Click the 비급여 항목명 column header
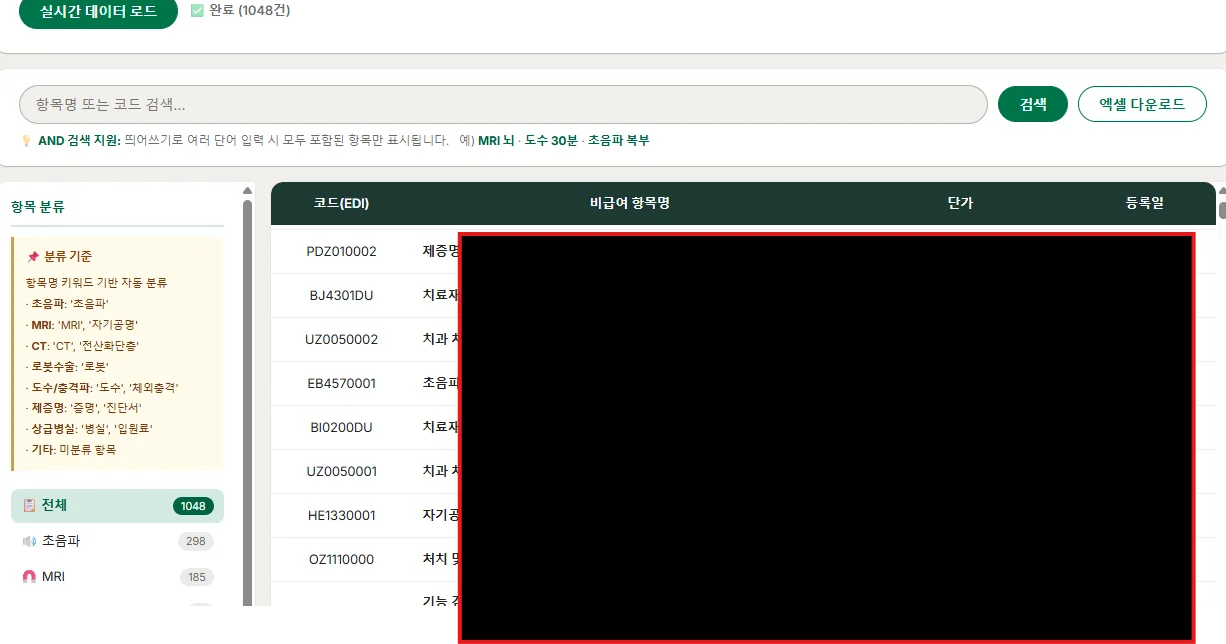Screen dimensions: 1226x644 click(629, 203)
